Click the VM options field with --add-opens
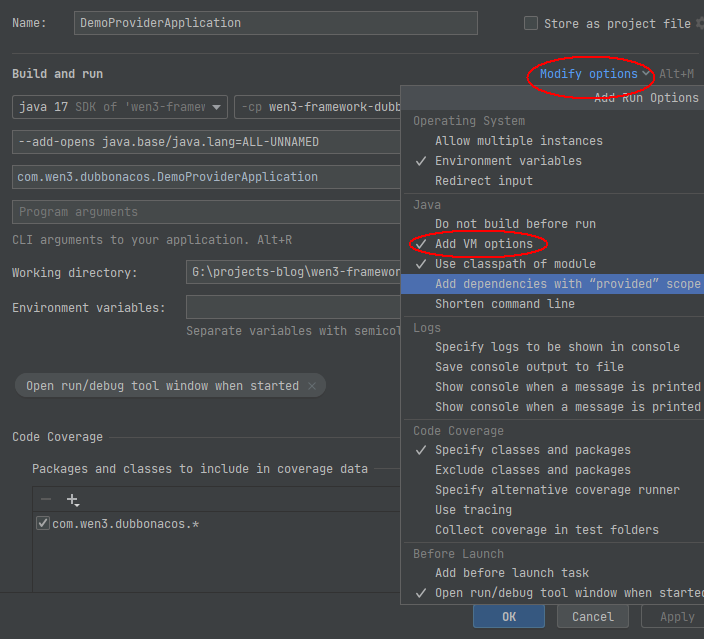Viewport: 704px width, 639px height. pos(206,142)
